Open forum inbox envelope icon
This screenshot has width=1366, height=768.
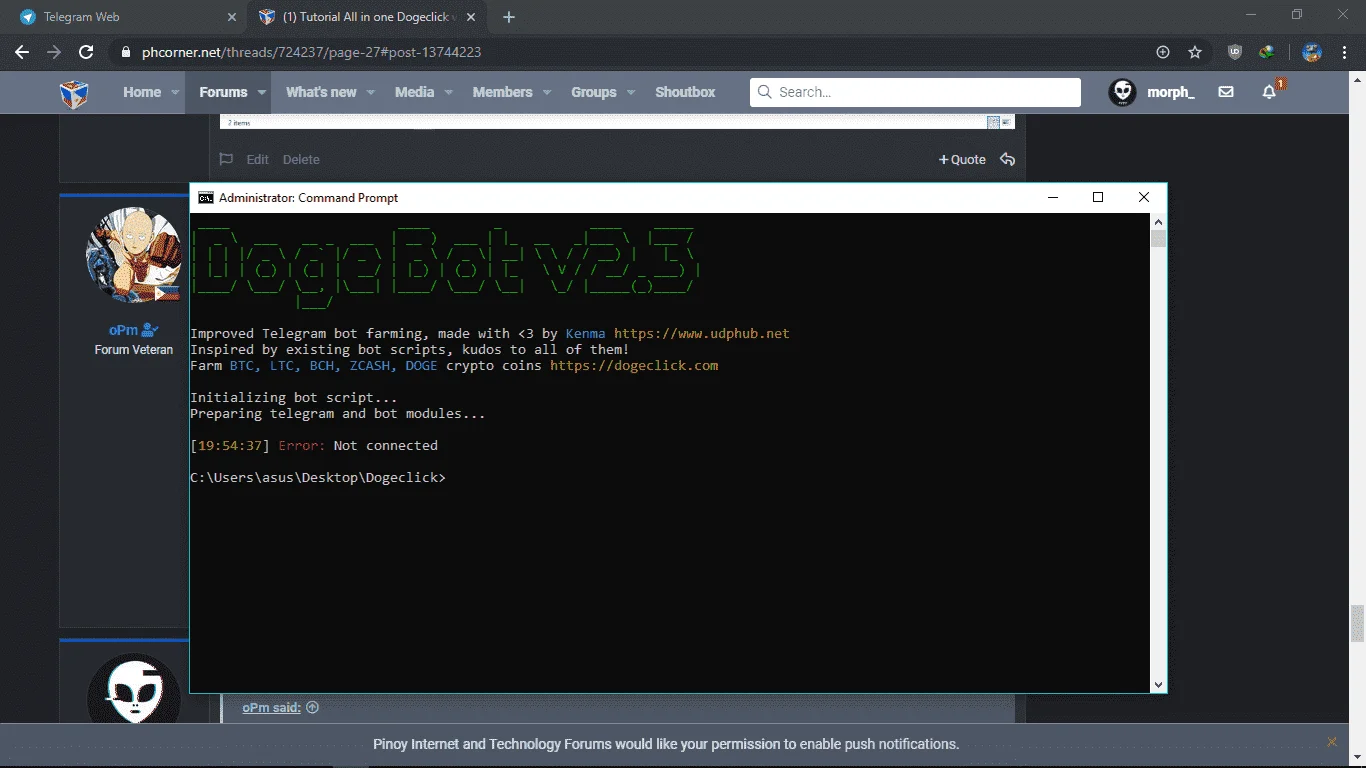pyautogui.click(x=1226, y=92)
